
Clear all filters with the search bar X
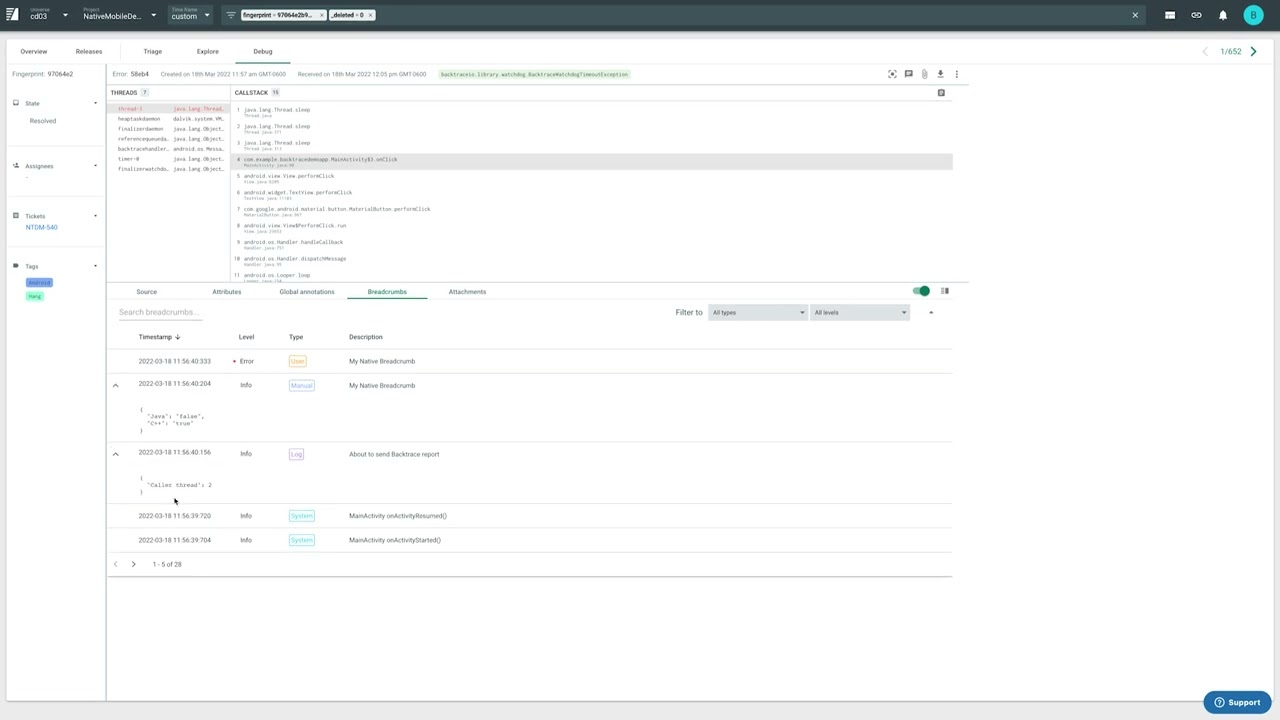tap(1135, 15)
